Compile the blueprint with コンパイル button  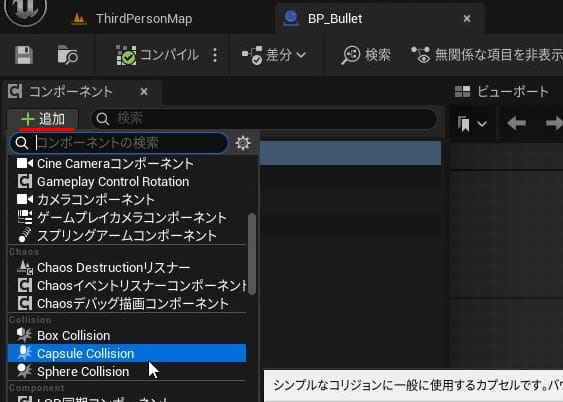[157, 55]
